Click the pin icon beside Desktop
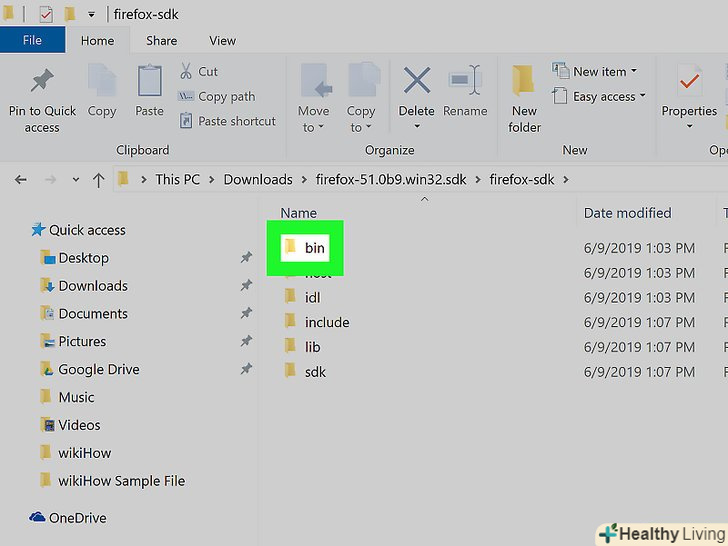The width and height of the screenshot is (728, 546). click(x=246, y=257)
